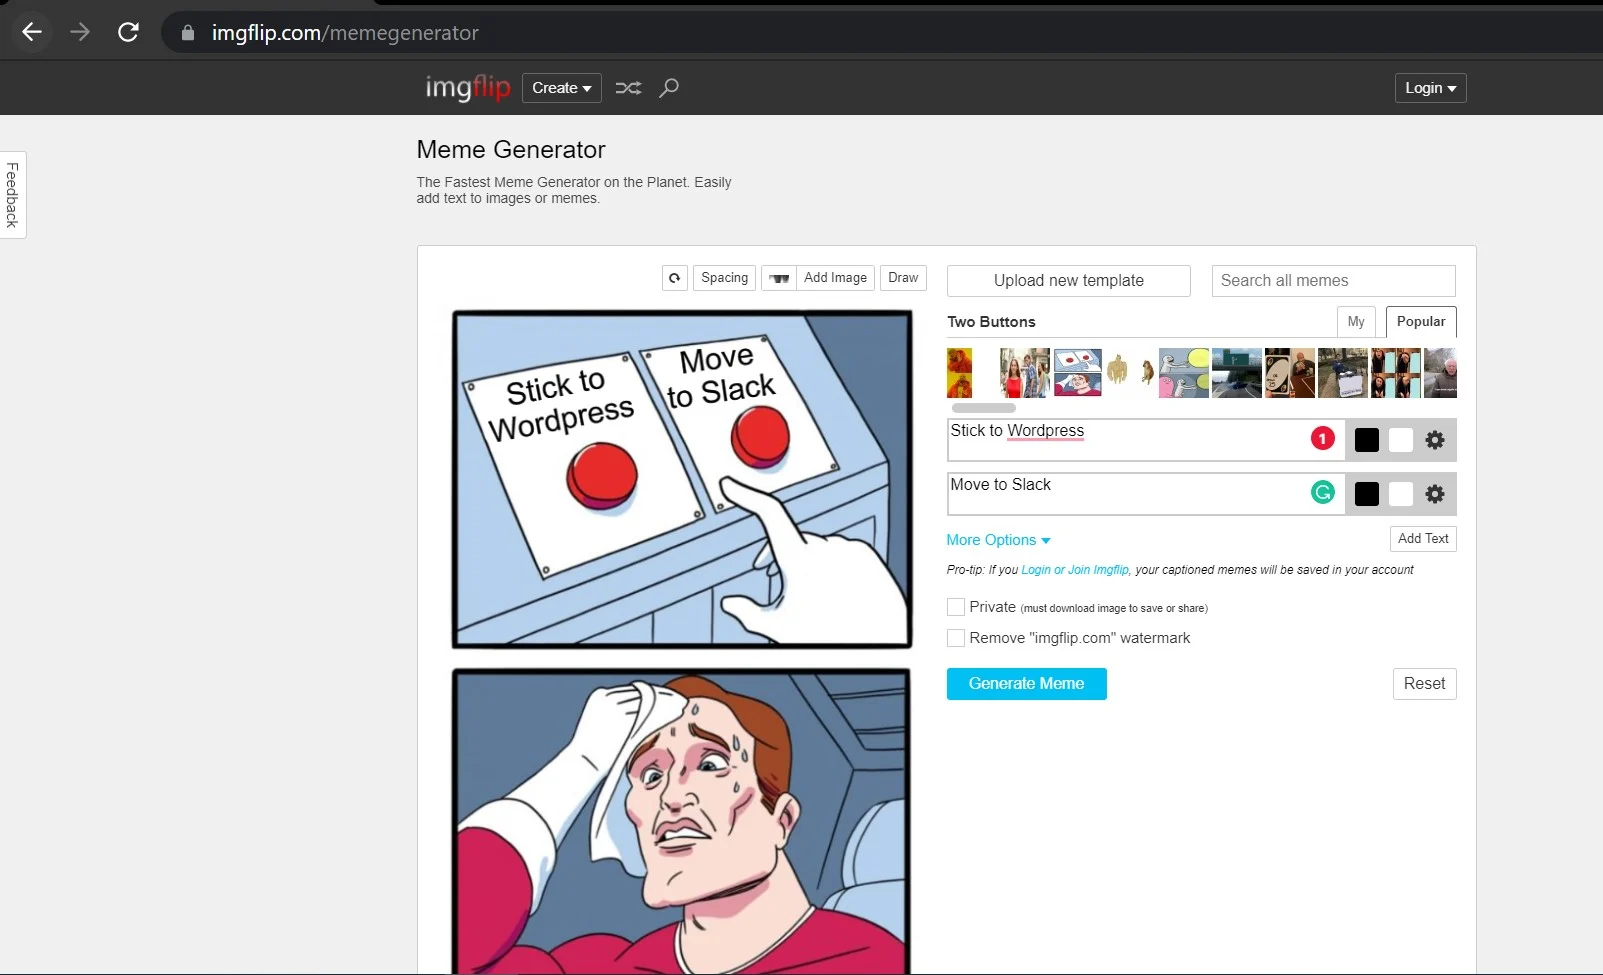Select the Two Buttons template thumbnail
The image size is (1603, 975).
[1078, 373]
